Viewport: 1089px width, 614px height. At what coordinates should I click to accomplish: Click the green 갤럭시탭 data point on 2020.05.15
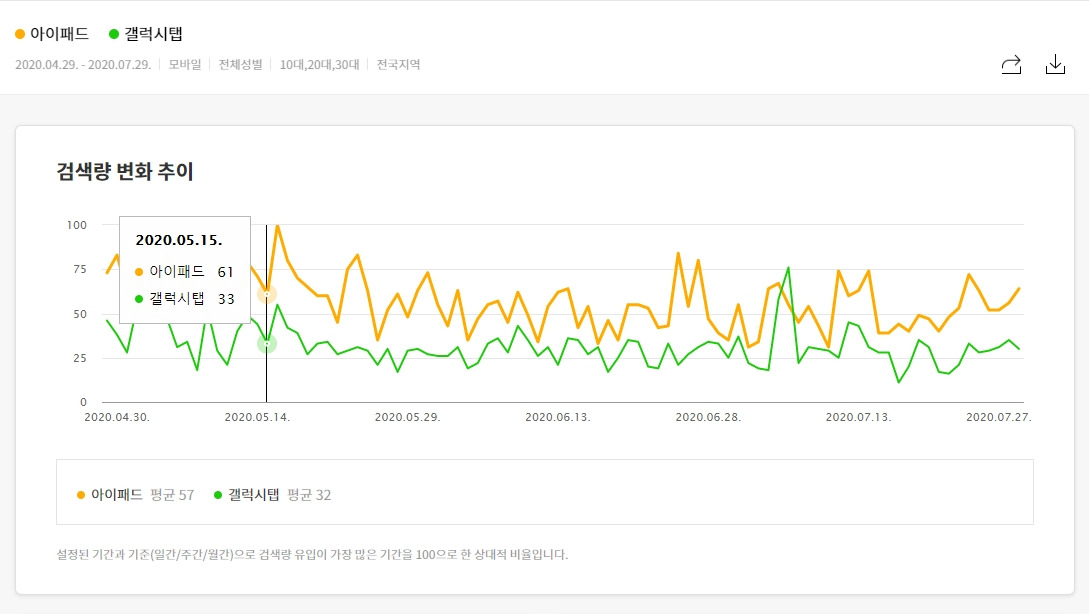click(267, 344)
